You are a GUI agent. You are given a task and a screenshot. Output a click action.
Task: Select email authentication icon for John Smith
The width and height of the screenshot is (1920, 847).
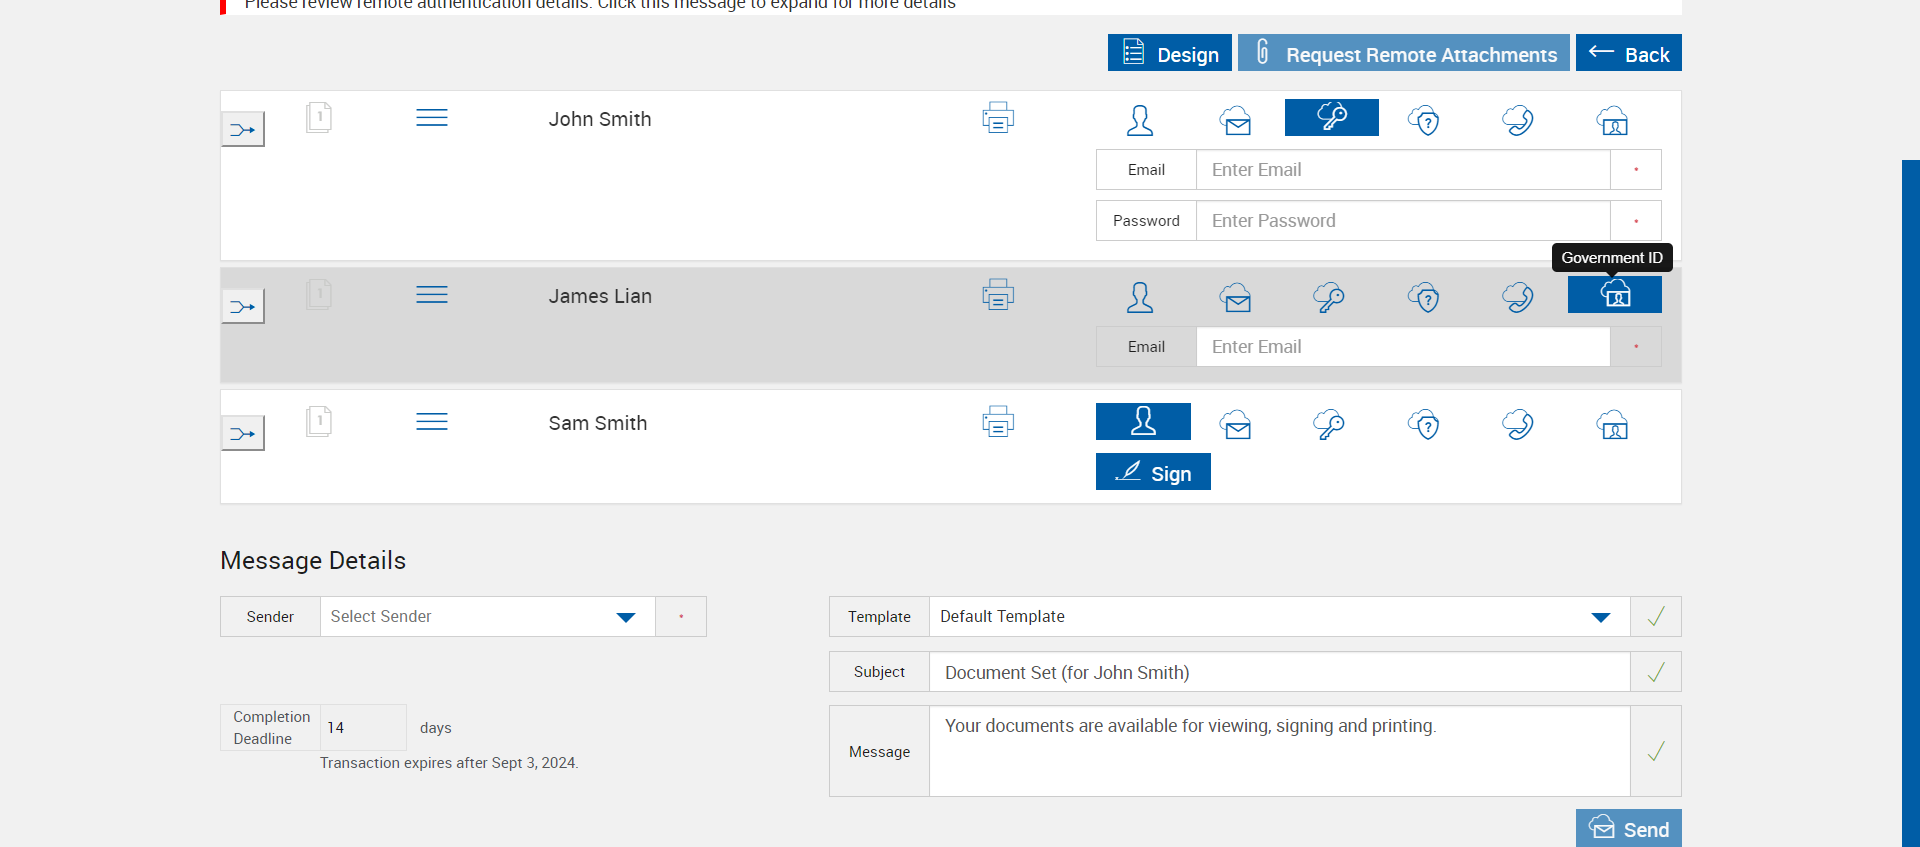click(1235, 121)
